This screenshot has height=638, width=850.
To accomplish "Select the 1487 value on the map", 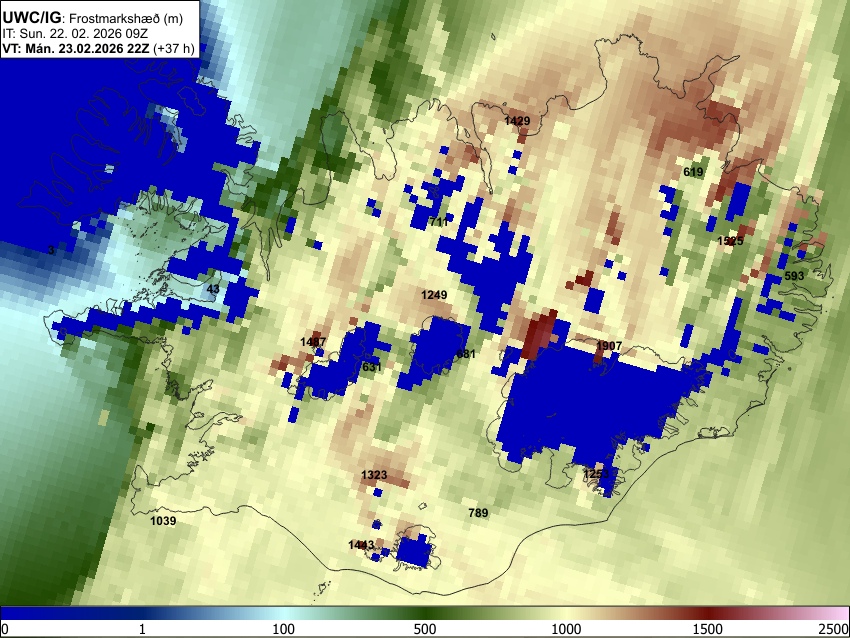I will point(313,342).
